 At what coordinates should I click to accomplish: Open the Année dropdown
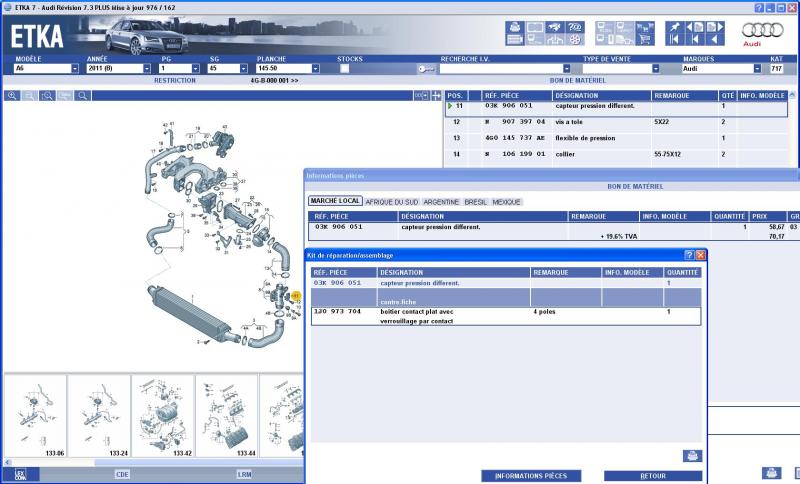[147, 68]
